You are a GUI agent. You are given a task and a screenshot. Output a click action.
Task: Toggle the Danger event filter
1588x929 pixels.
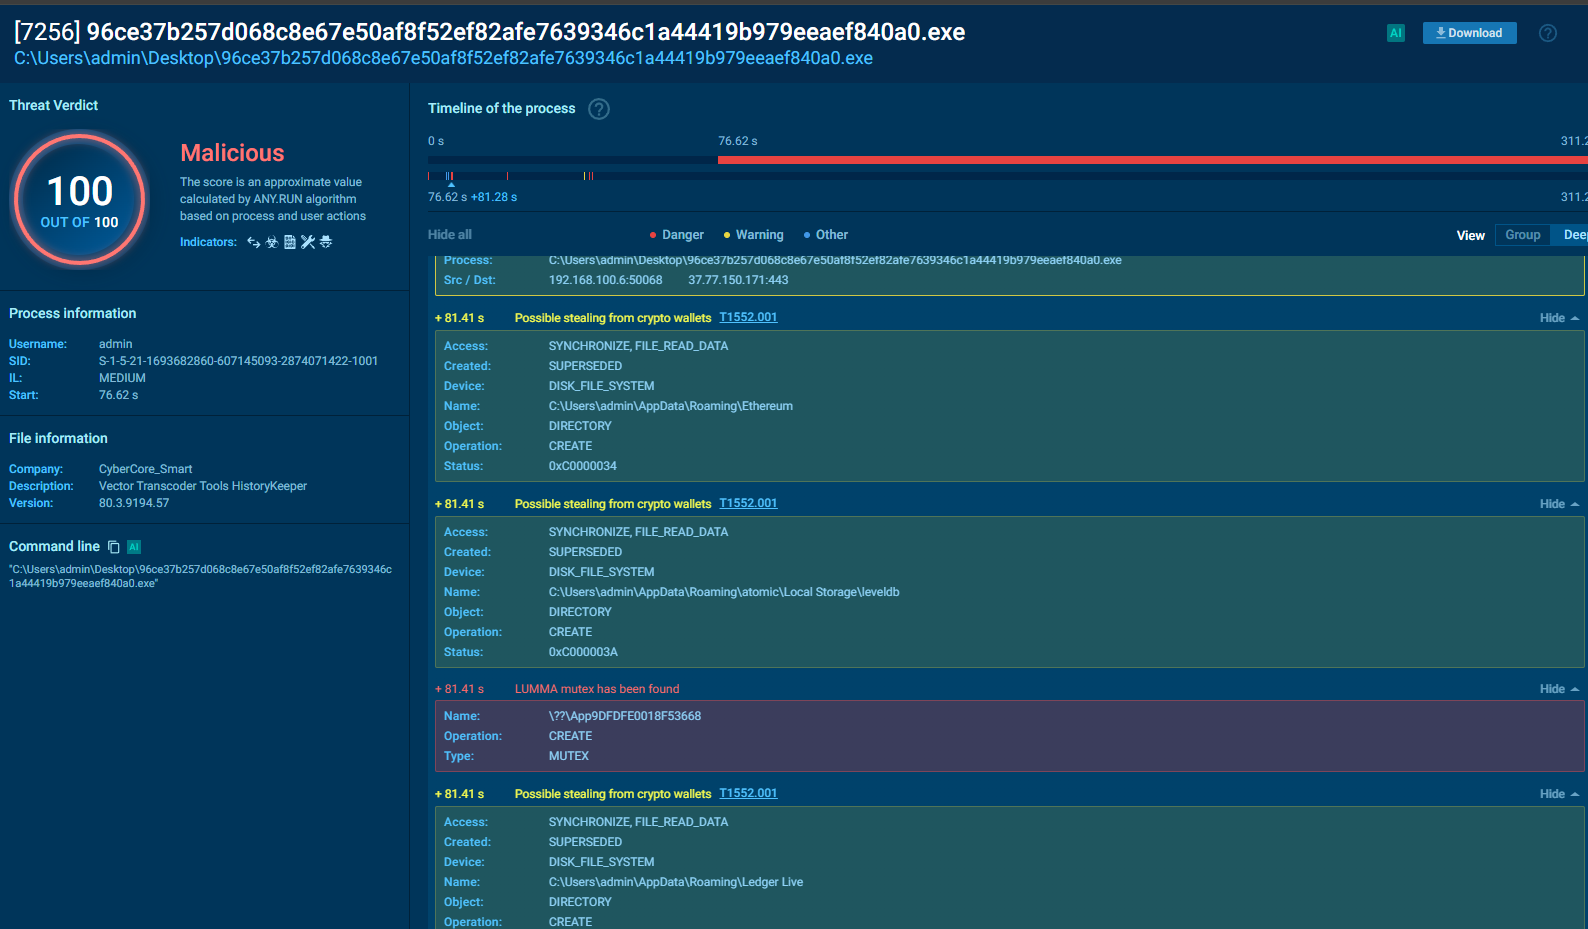pos(676,235)
